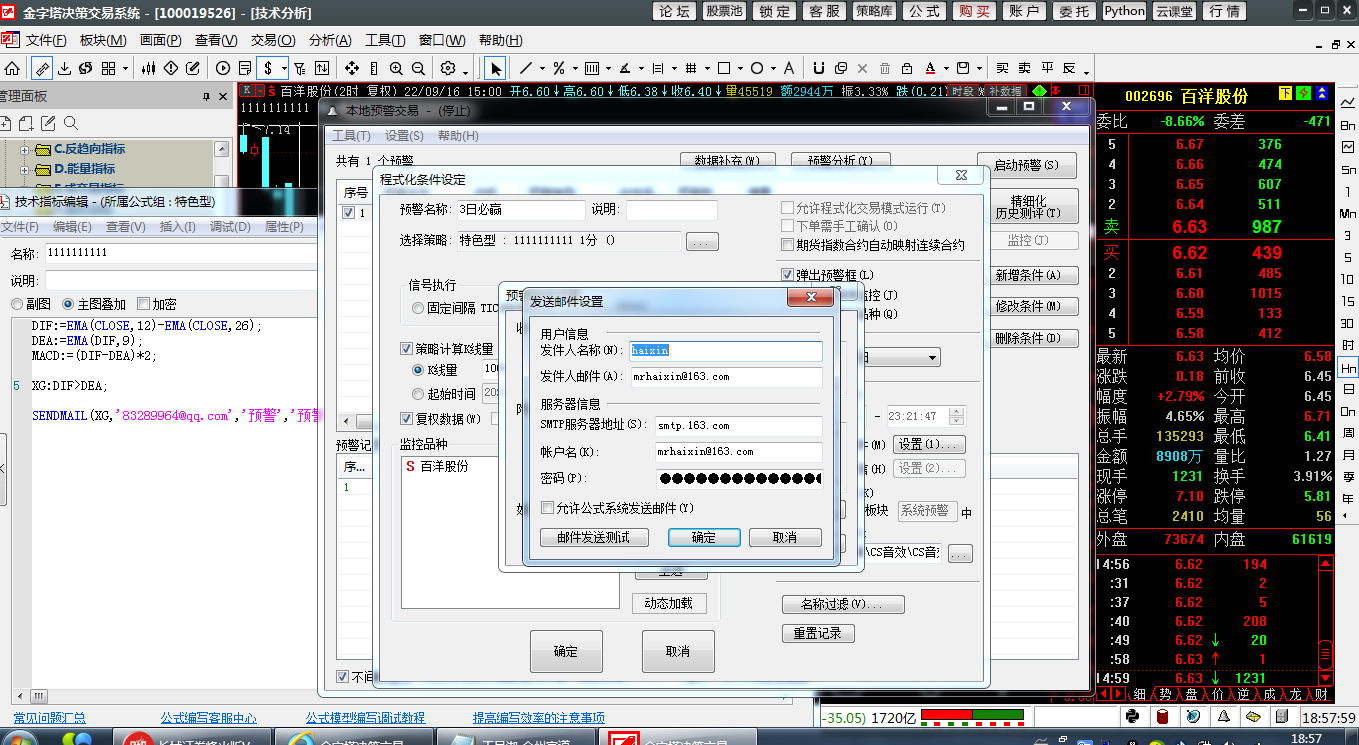Select the text annotation A tool
Image resolution: width=1359 pixels, height=745 pixels.
pyautogui.click(x=789, y=68)
